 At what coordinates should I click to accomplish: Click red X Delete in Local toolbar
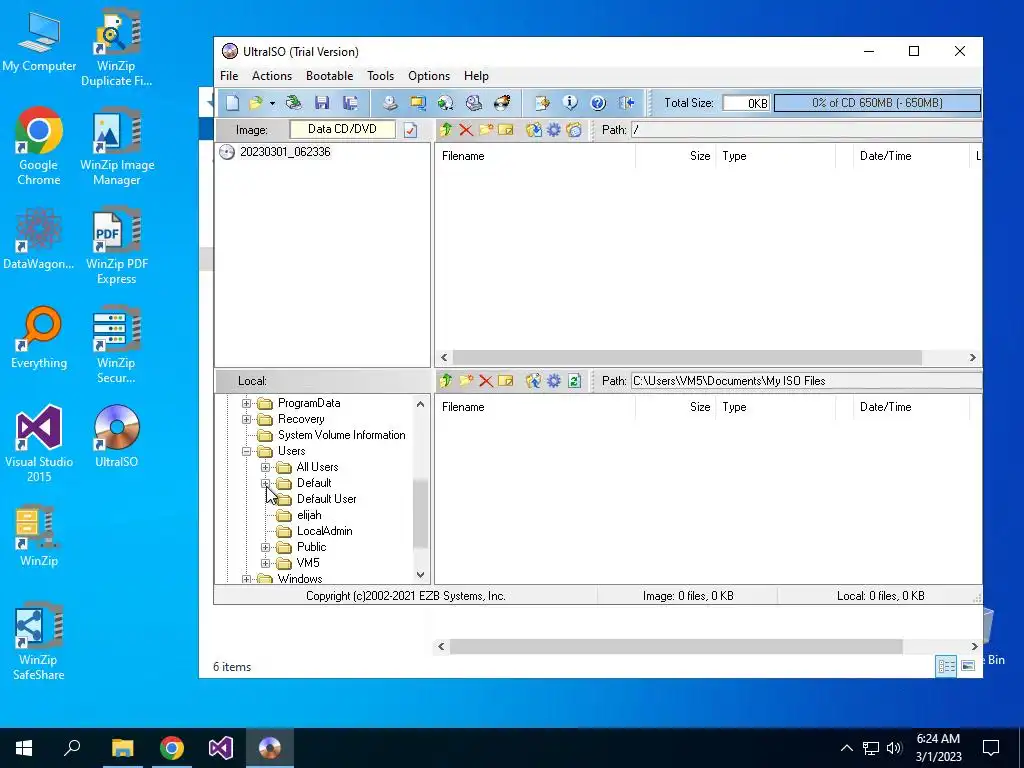click(x=485, y=381)
